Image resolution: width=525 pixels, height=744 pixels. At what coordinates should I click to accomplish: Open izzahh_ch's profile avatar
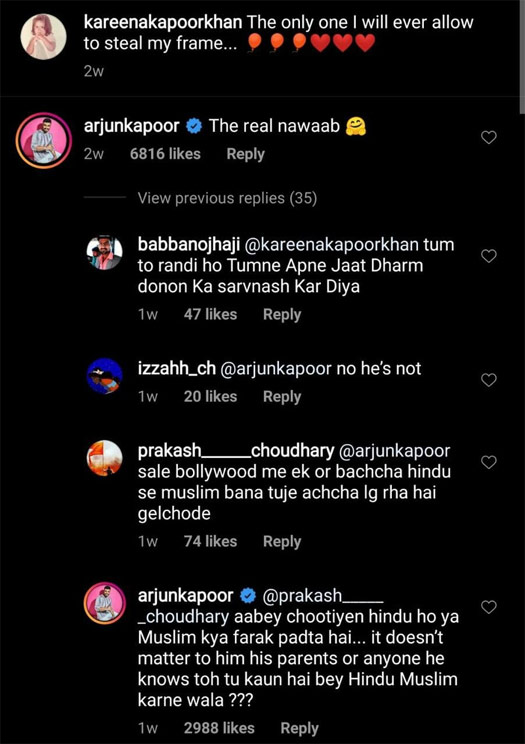[104, 376]
